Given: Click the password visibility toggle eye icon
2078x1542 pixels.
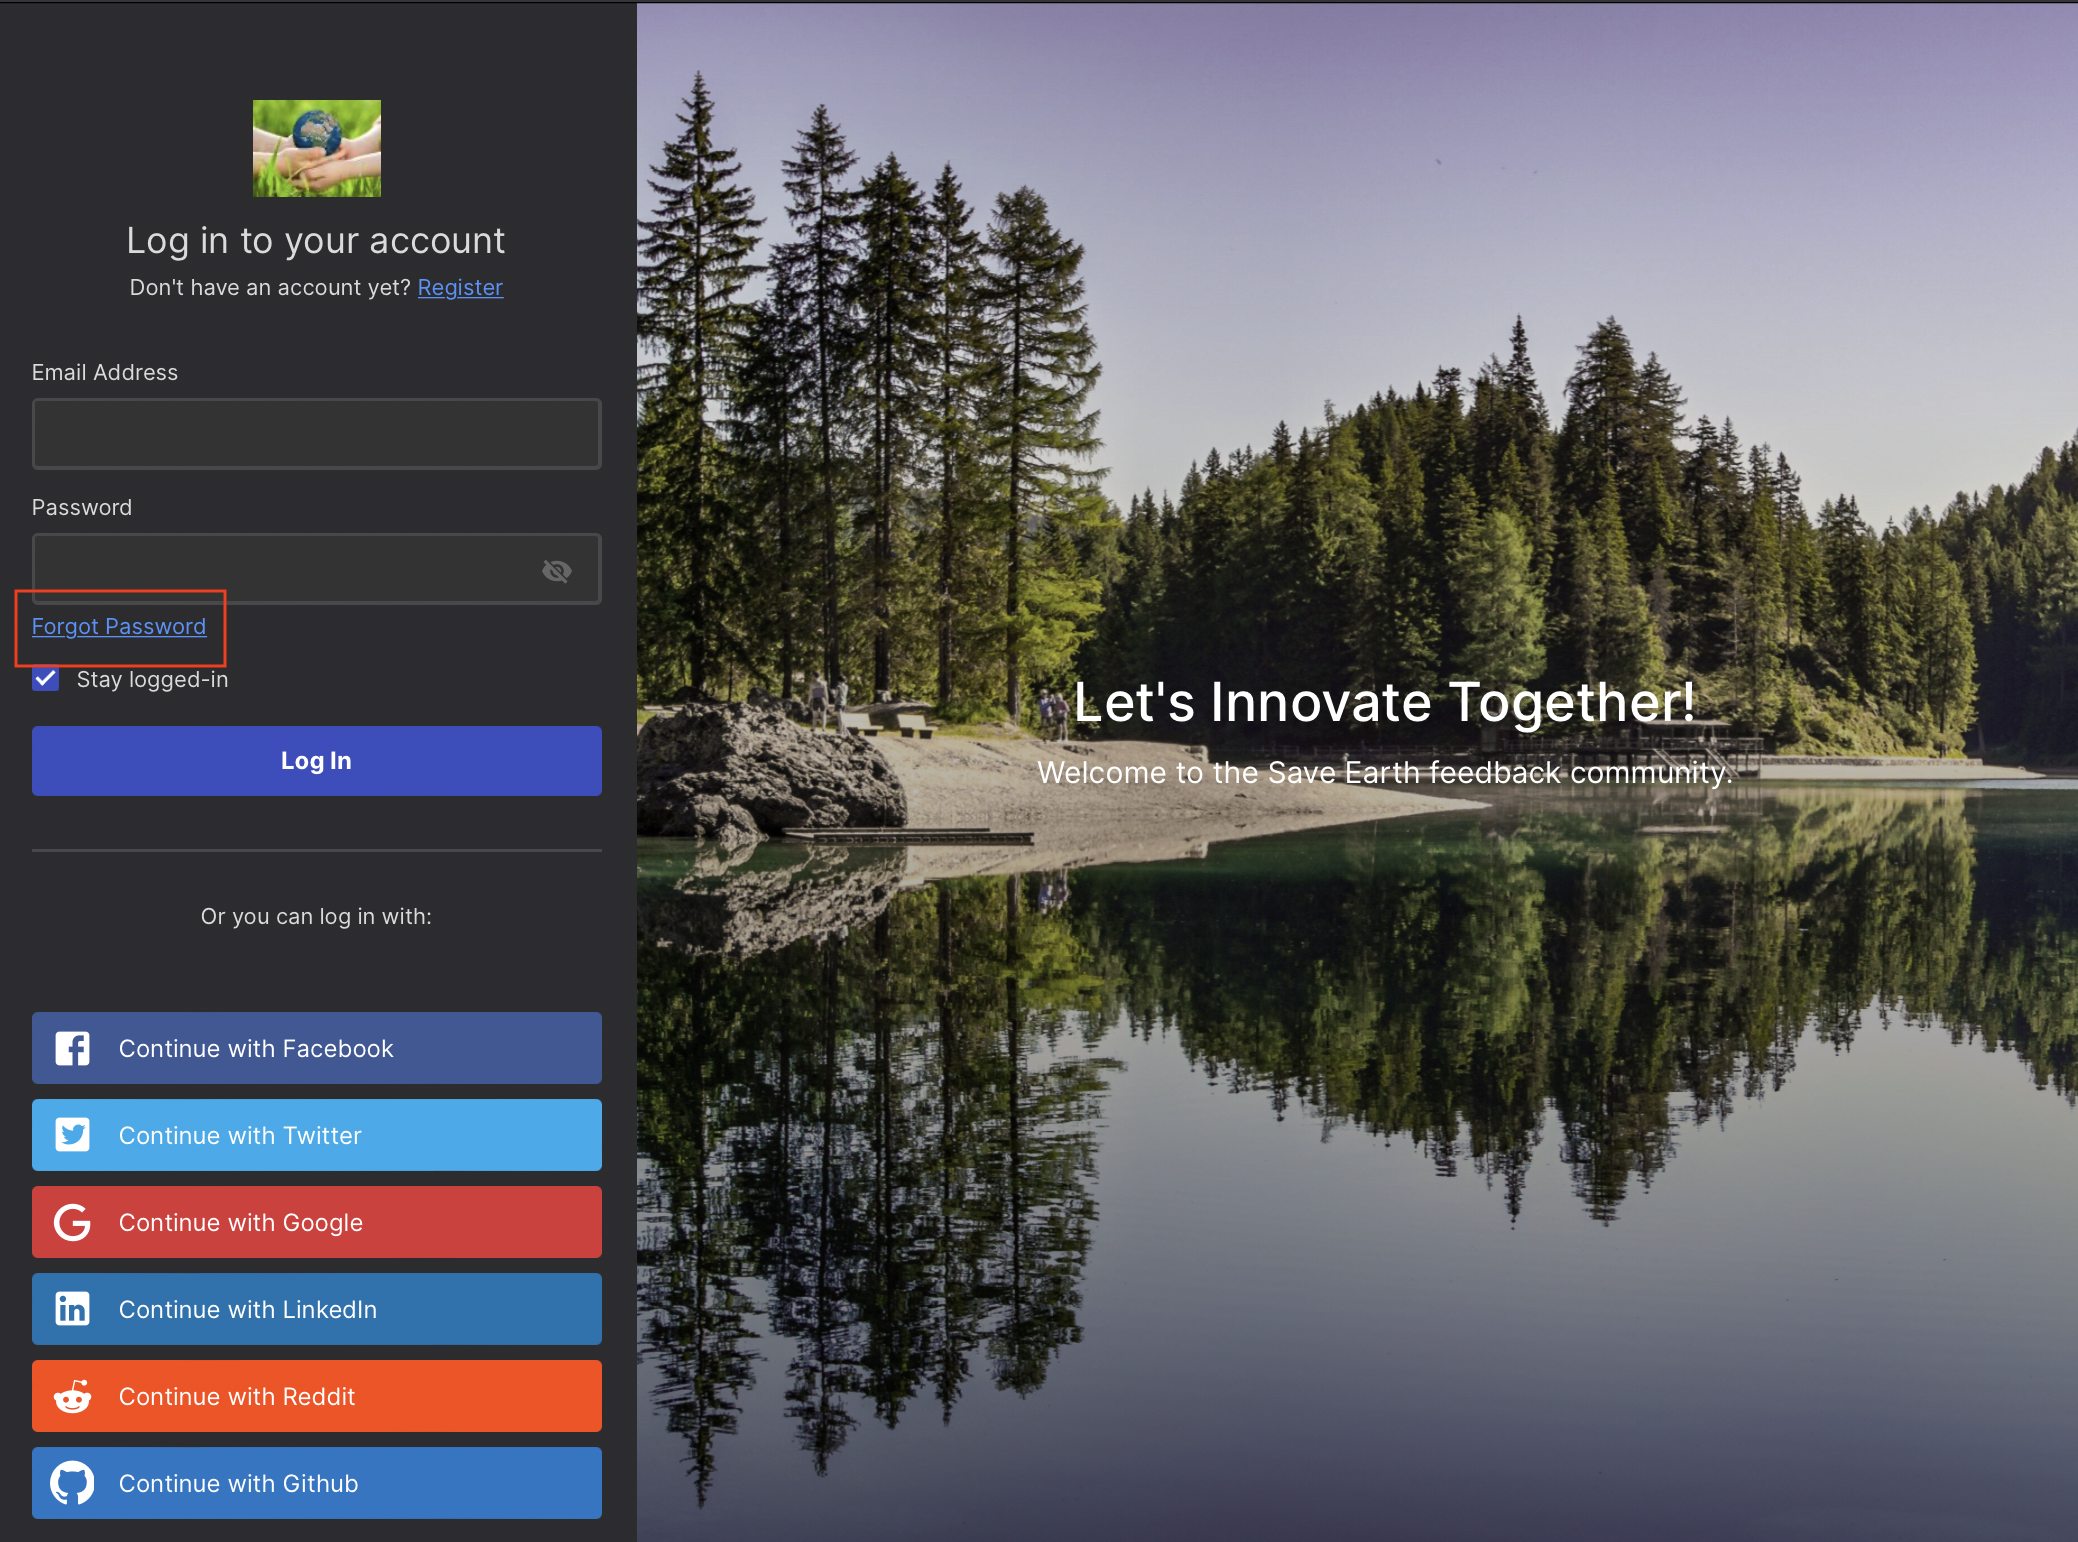Looking at the screenshot, I should pos(557,570).
